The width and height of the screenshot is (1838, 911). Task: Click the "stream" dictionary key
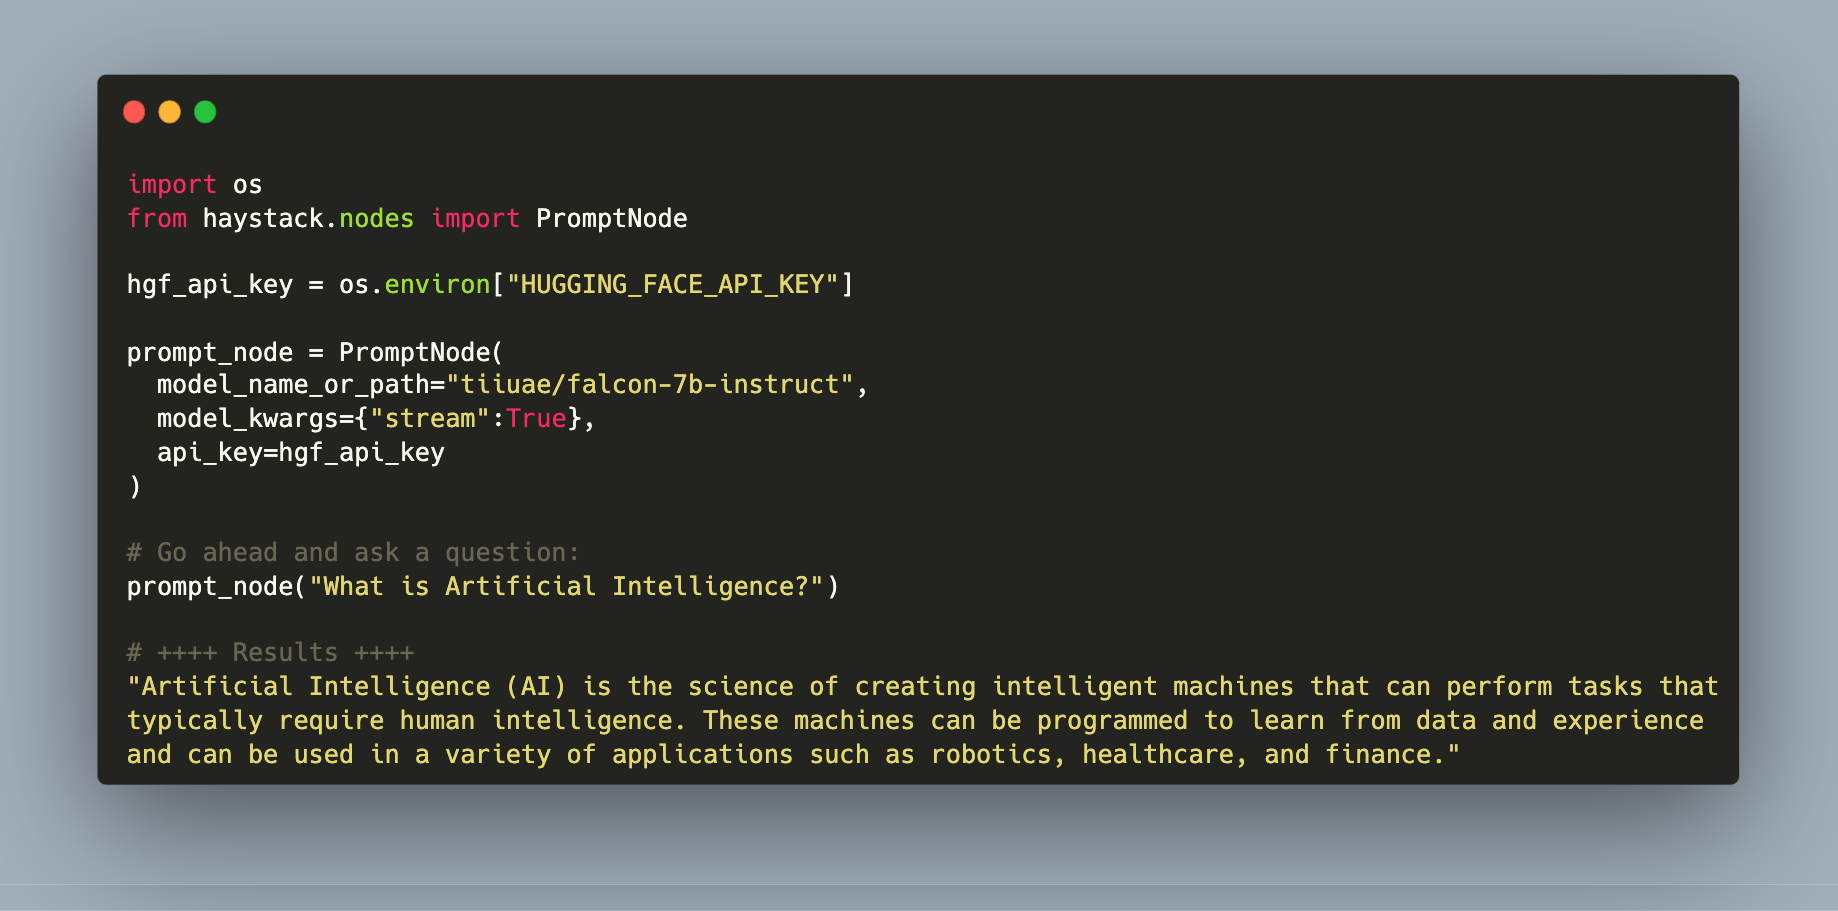coord(430,419)
